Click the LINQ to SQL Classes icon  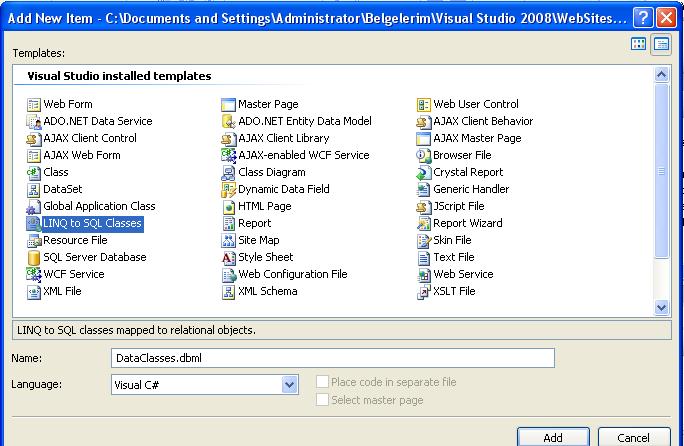click(34, 224)
